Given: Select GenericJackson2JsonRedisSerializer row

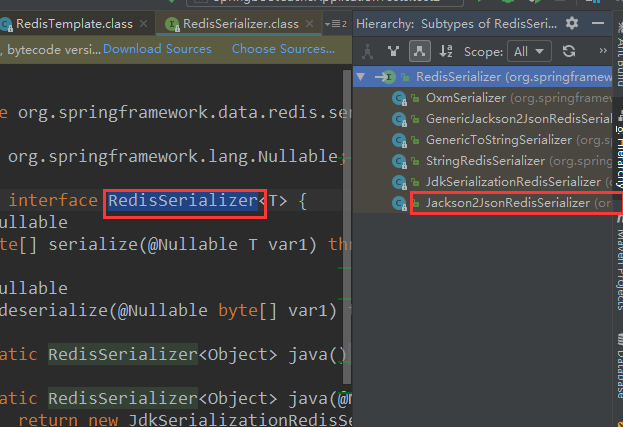Looking at the screenshot, I should (x=482, y=119).
